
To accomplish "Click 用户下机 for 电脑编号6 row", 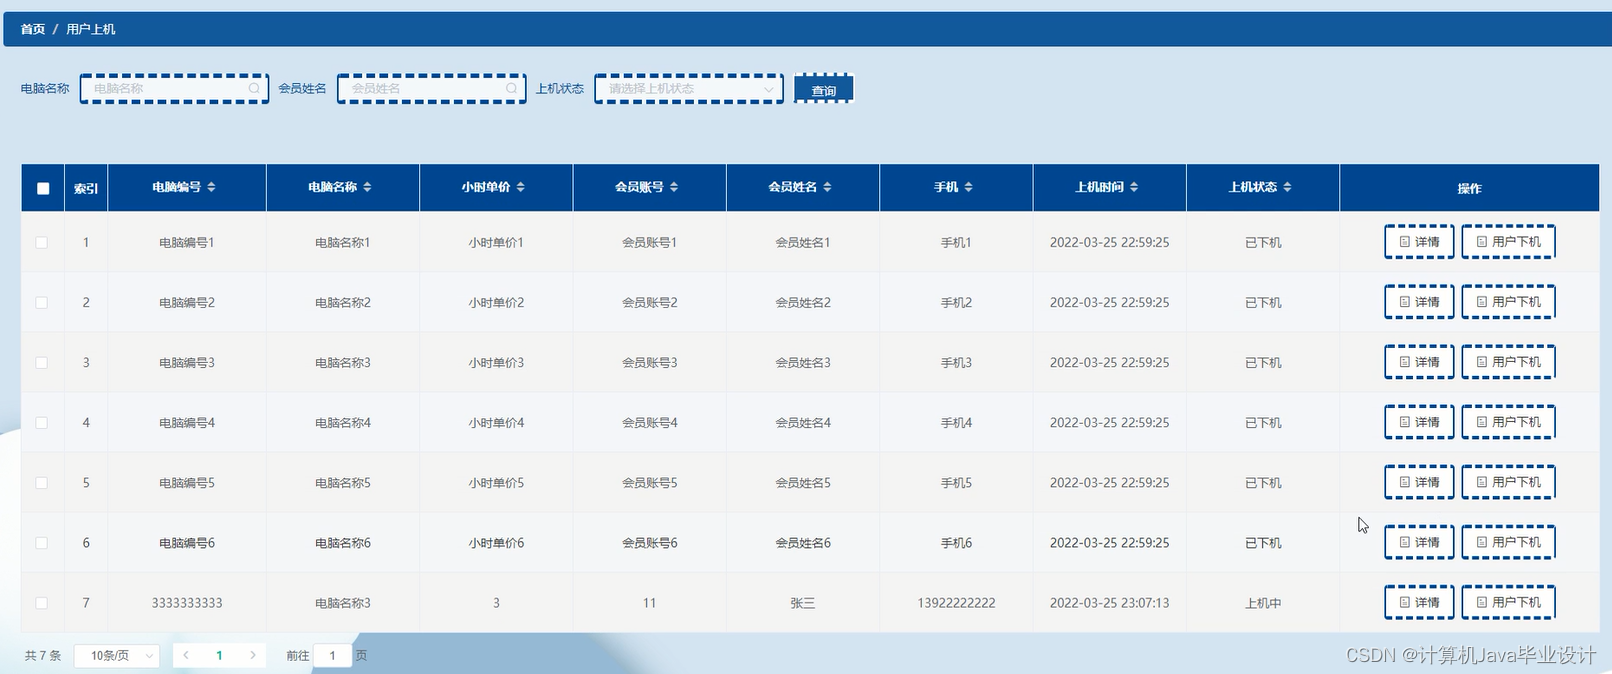I will point(1508,542).
